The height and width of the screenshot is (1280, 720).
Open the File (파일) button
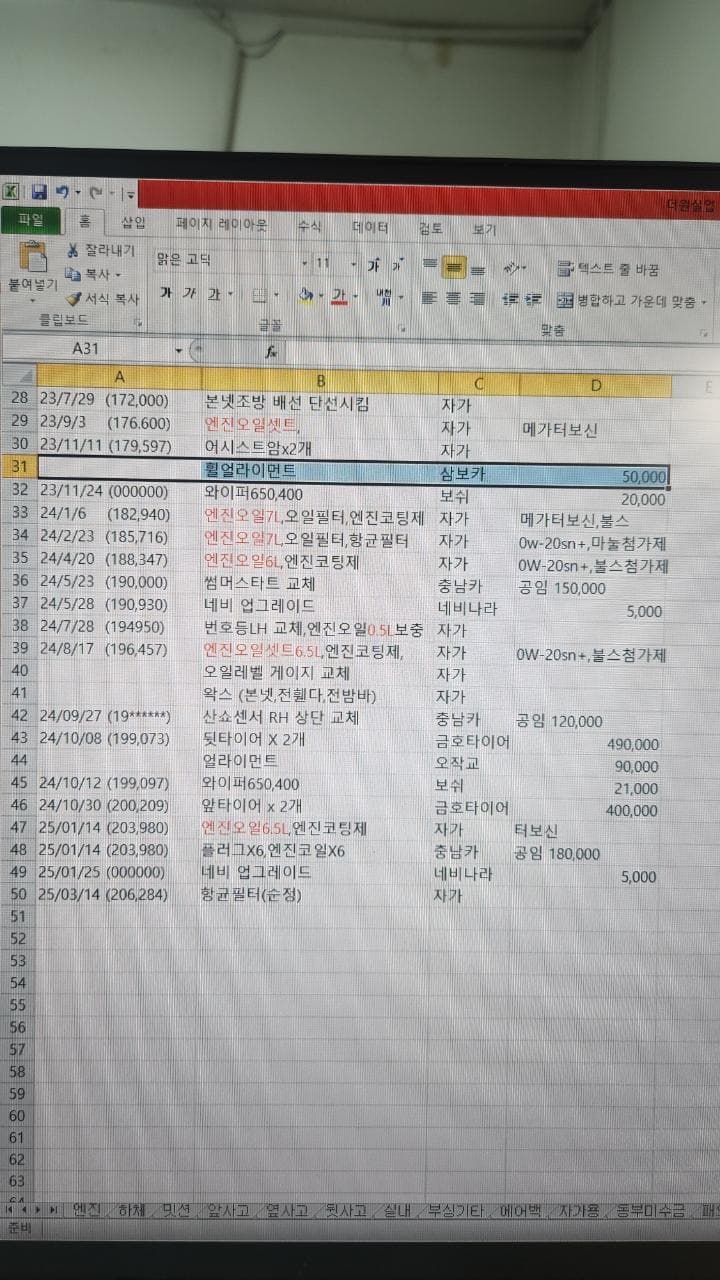31,221
